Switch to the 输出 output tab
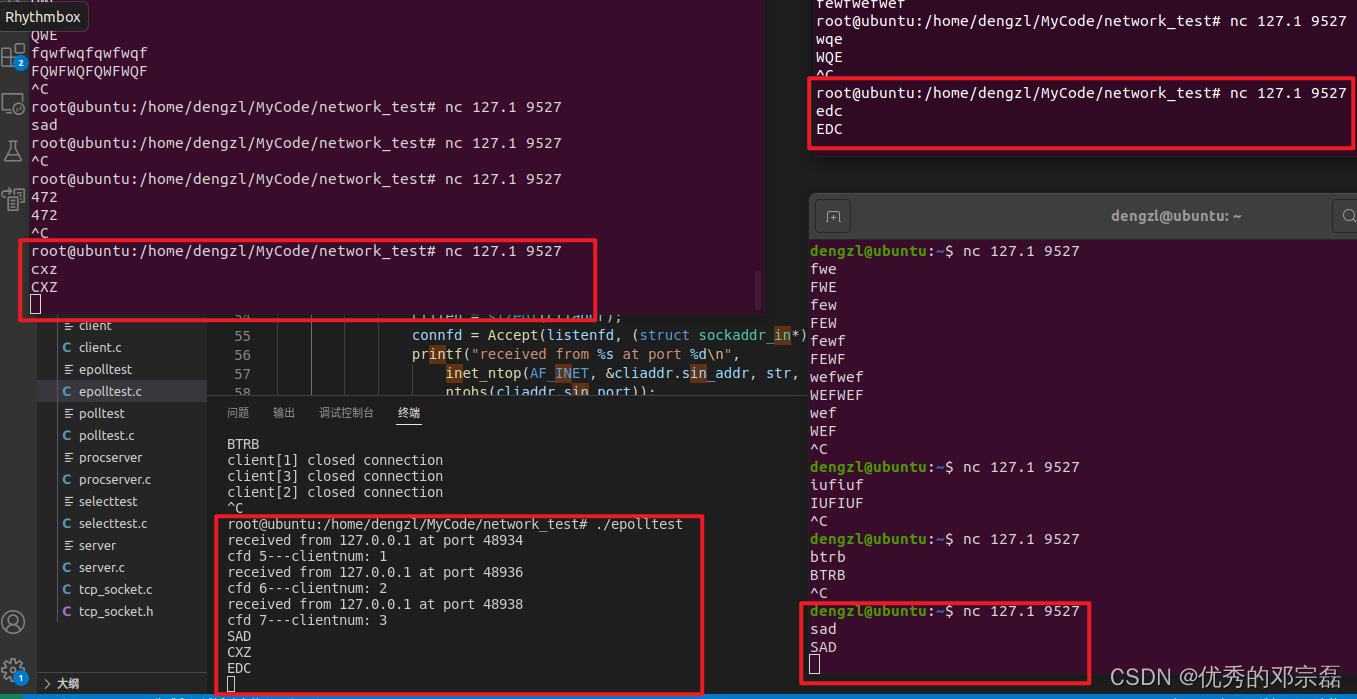The width and height of the screenshot is (1357, 699). coord(284,412)
